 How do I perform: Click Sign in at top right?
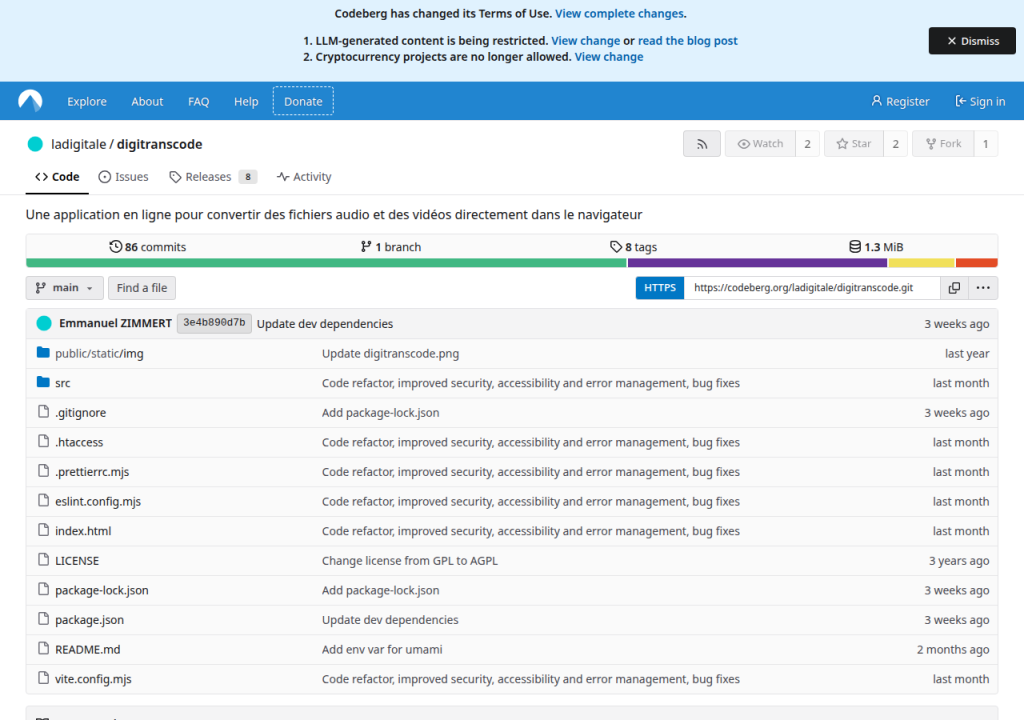coord(980,101)
